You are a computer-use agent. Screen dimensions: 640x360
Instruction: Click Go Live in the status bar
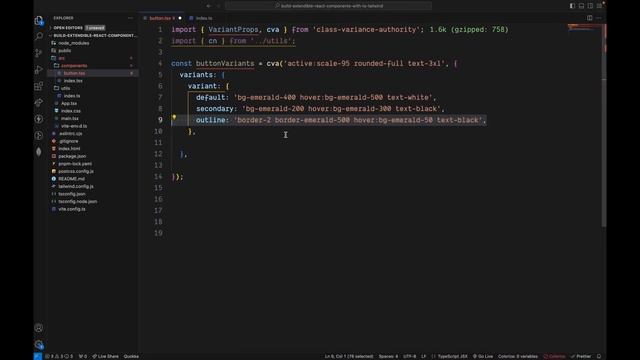[x=483, y=356]
